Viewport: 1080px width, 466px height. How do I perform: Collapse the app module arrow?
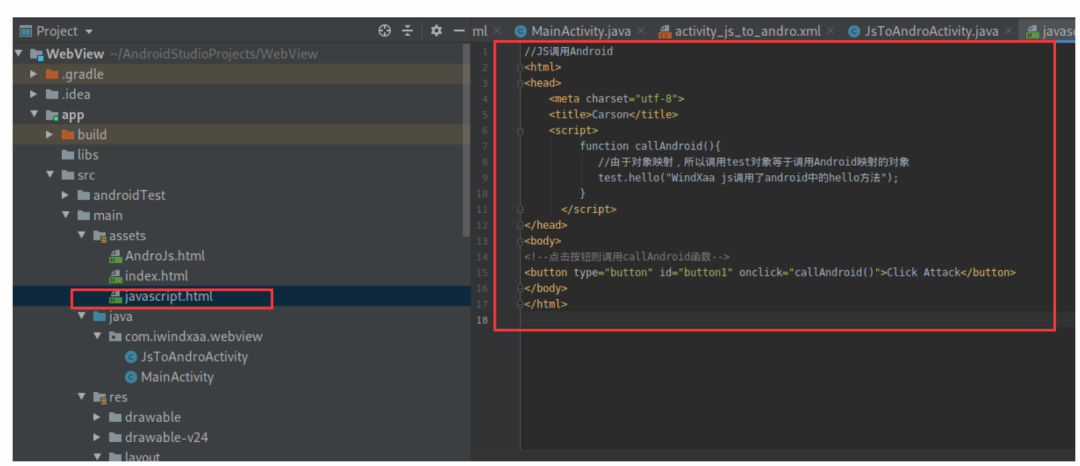coord(34,114)
